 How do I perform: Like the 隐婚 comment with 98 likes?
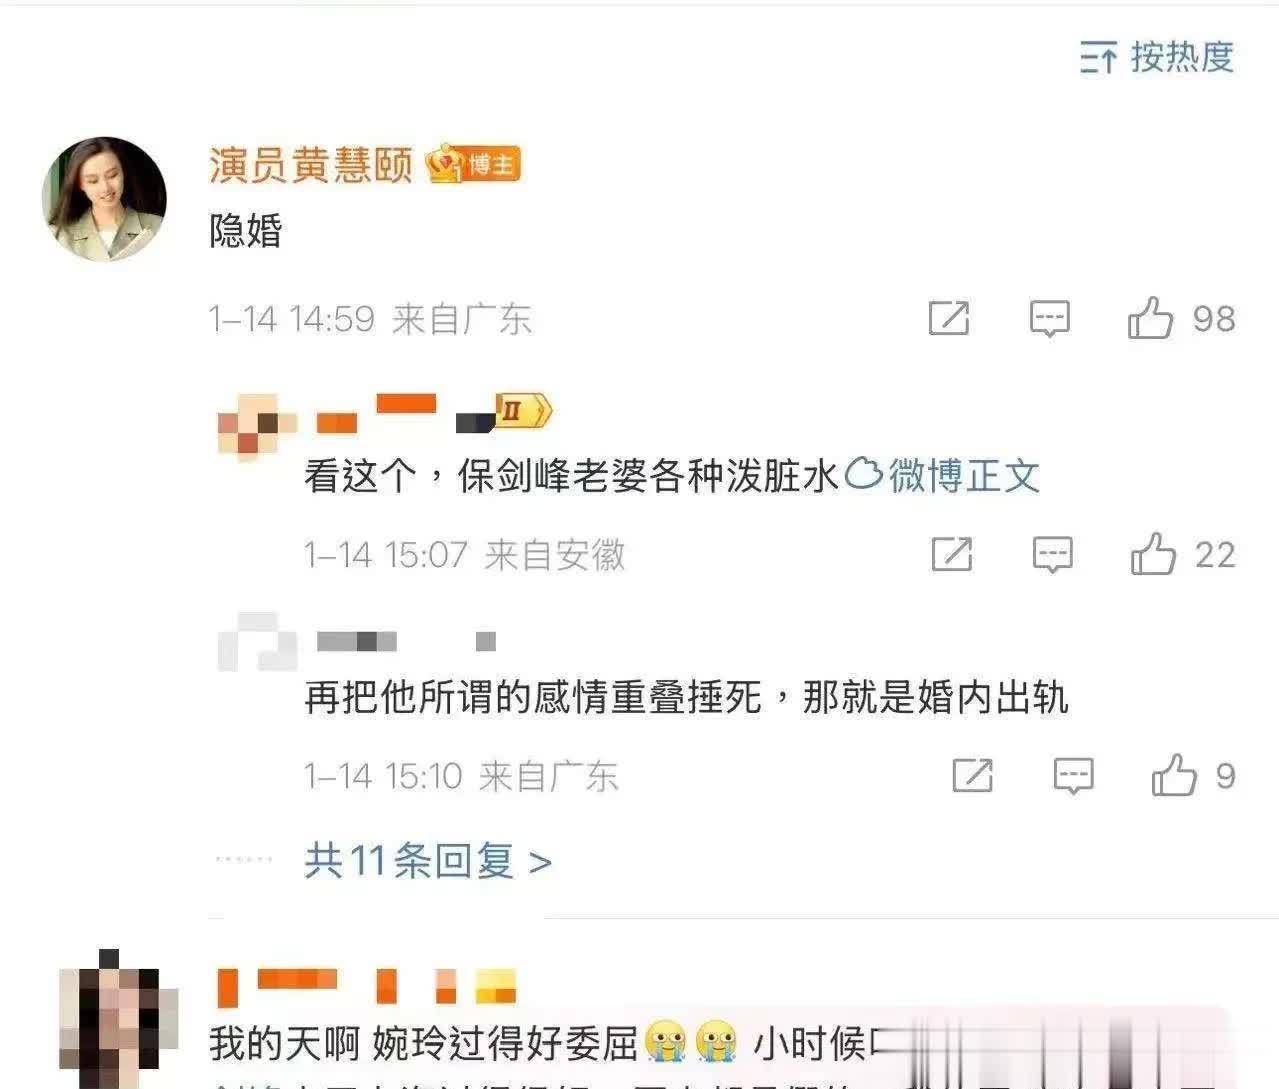1182,319
